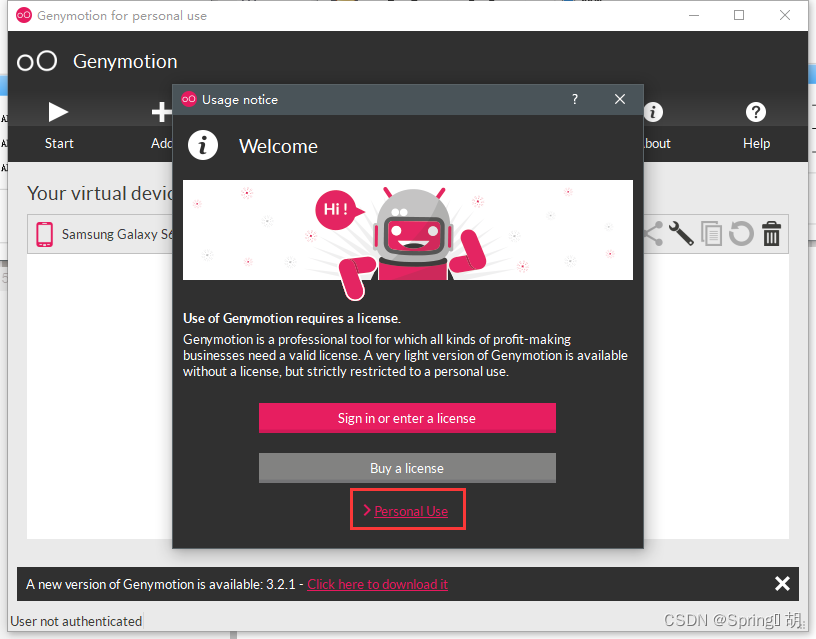This screenshot has width=816, height=639.
Task: Minimize the Genymotion main window
Action: 694,16
